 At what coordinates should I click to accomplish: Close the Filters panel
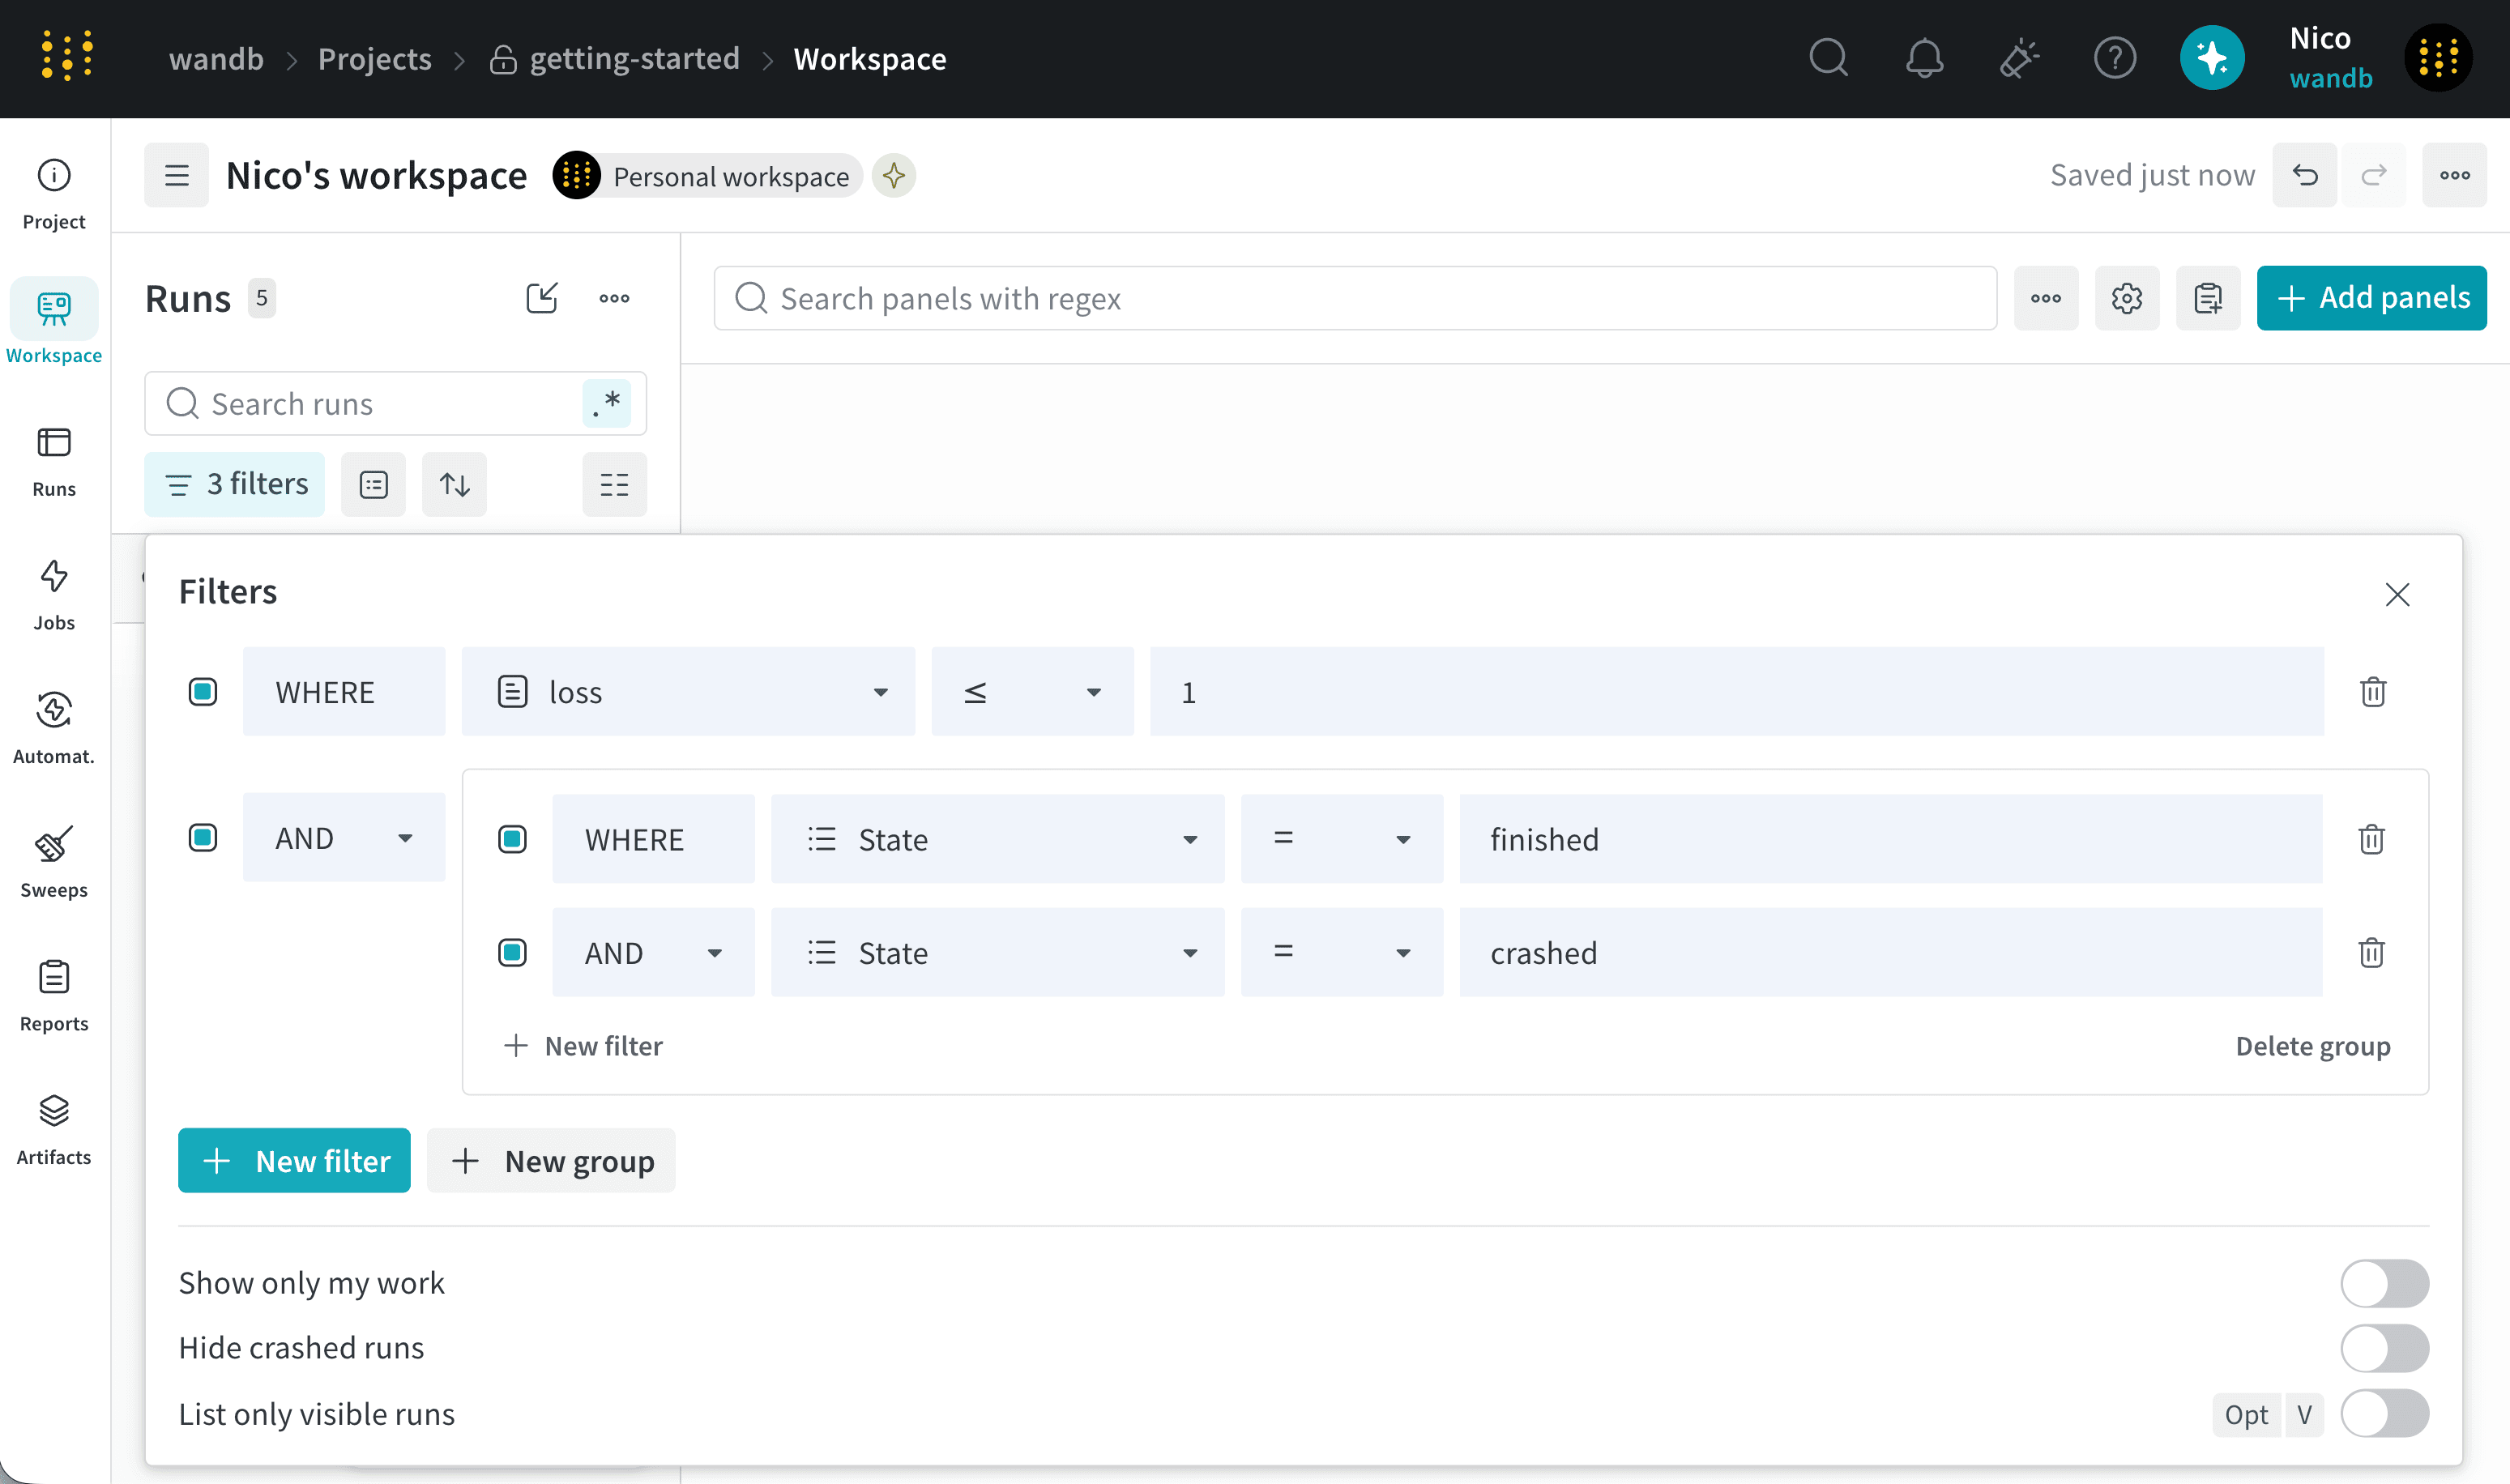pyautogui.click(x=2397, y=595)
